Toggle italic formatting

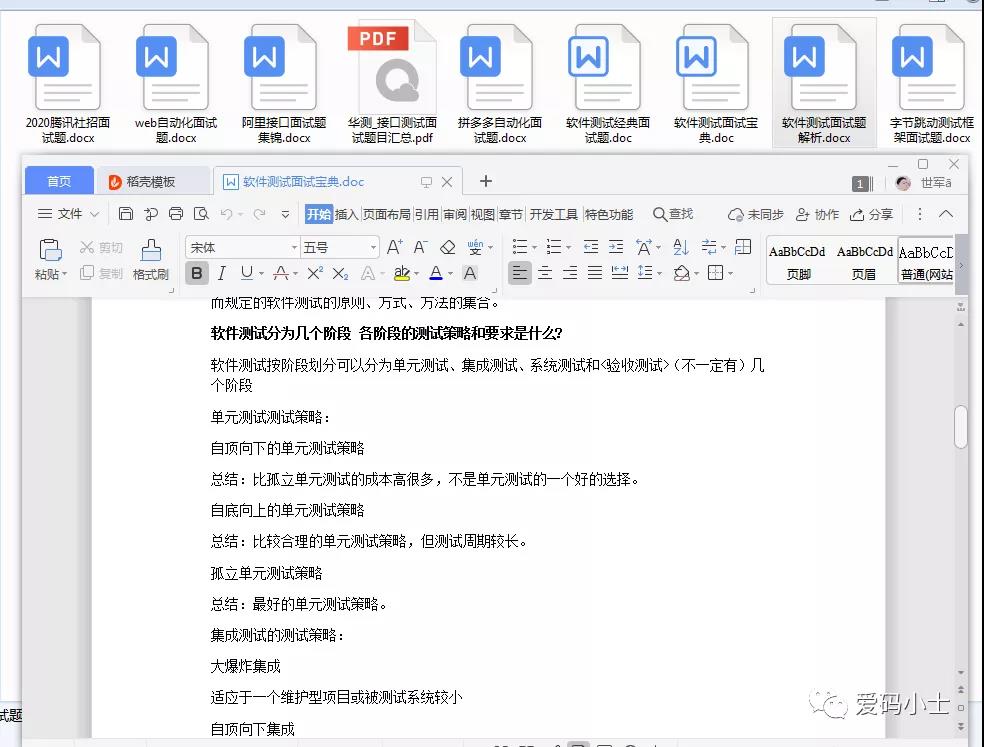(x=221, y=273)
